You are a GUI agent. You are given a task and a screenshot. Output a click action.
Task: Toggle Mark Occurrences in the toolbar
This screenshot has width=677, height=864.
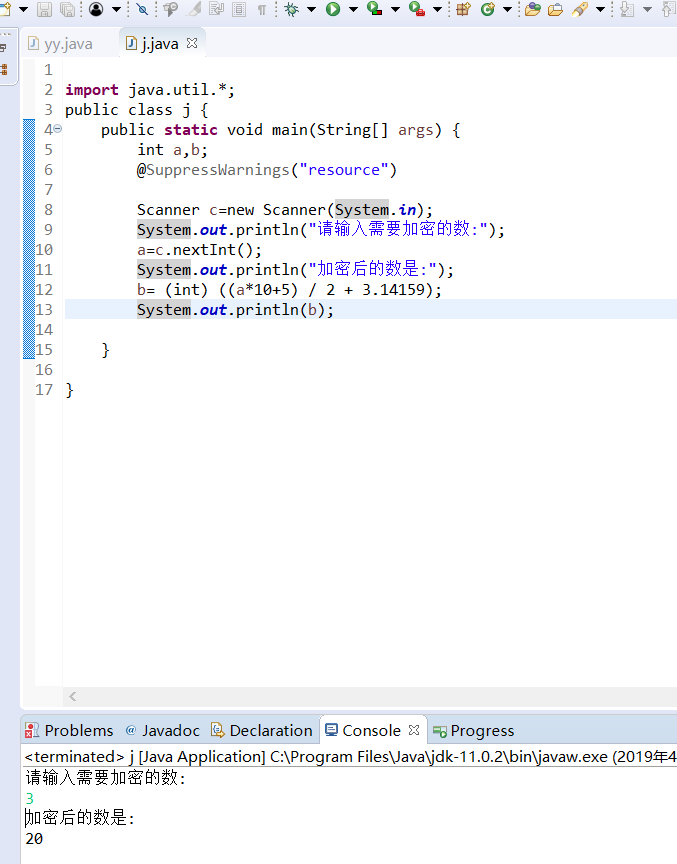tap(171, 9)
